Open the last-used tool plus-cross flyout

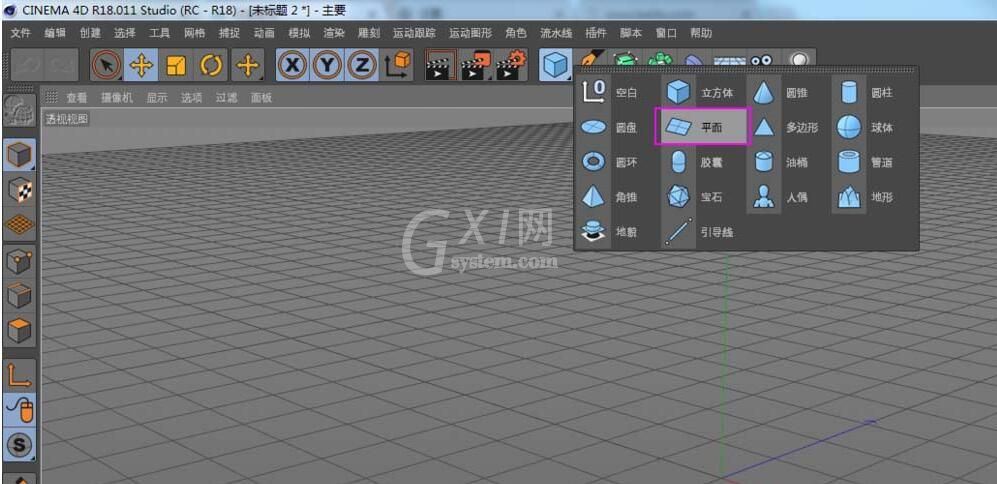point(247,65)
